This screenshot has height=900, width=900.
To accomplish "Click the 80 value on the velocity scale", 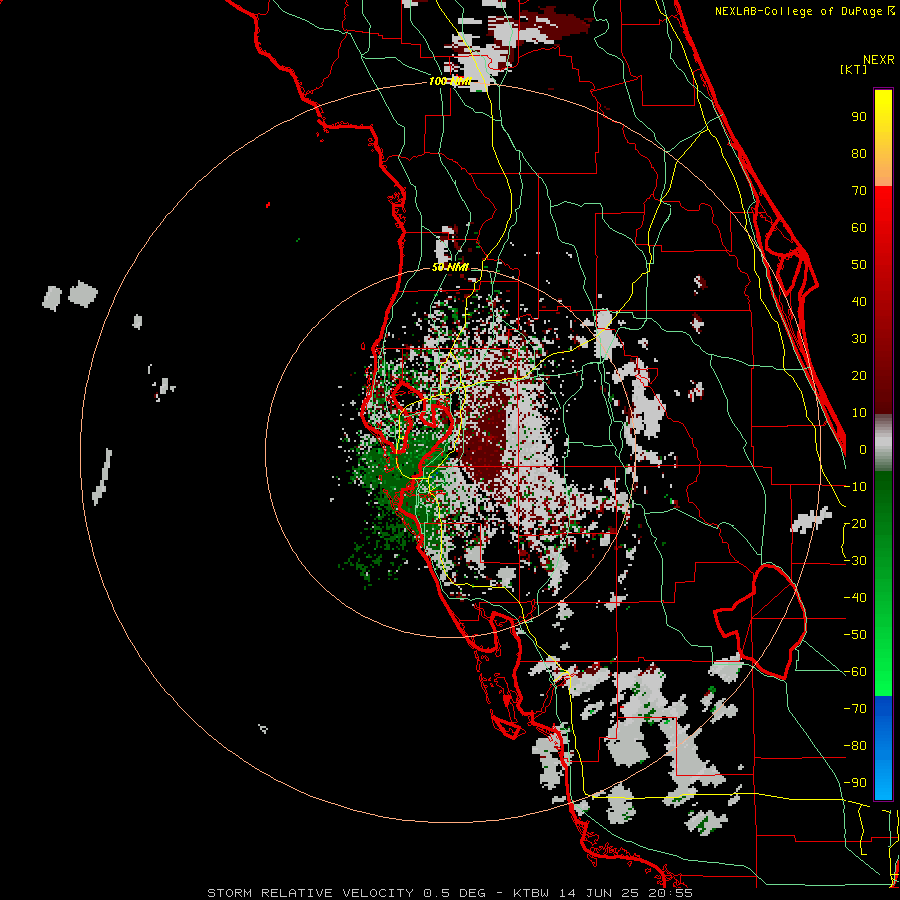I will (859, 154).
